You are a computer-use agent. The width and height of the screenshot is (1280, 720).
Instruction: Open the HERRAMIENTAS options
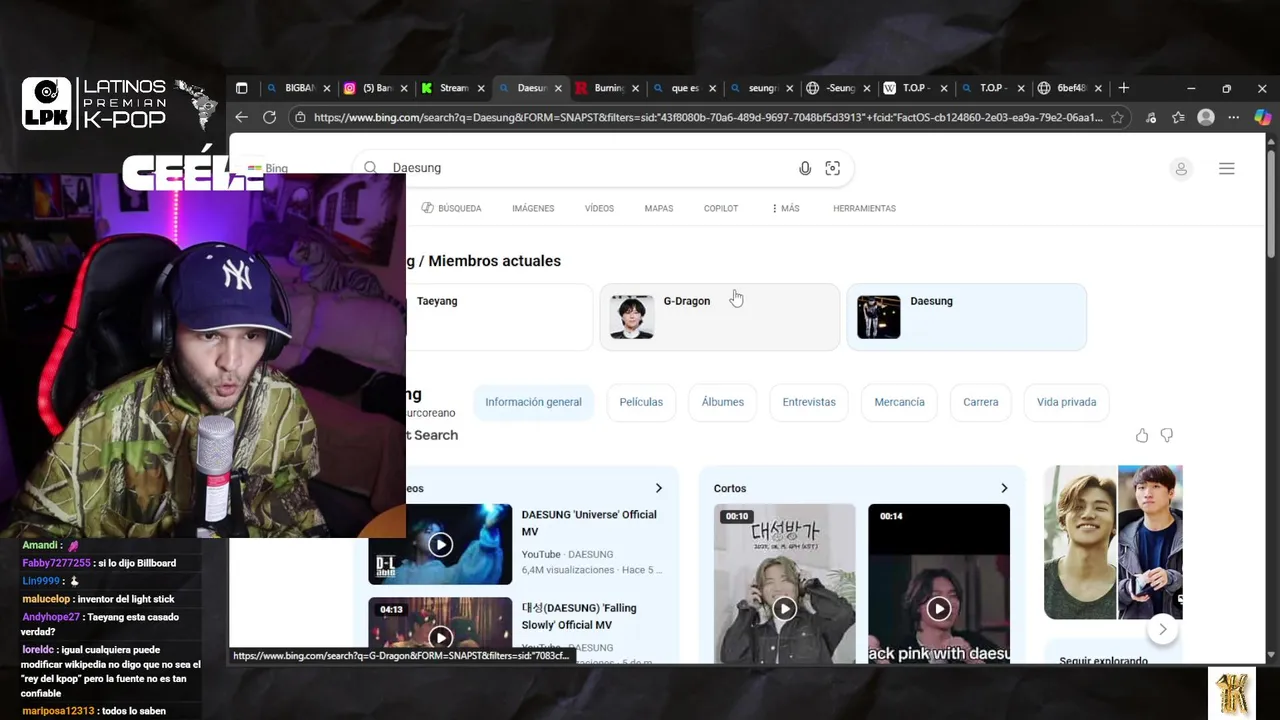pyautogui.click(x=864, y=208)
